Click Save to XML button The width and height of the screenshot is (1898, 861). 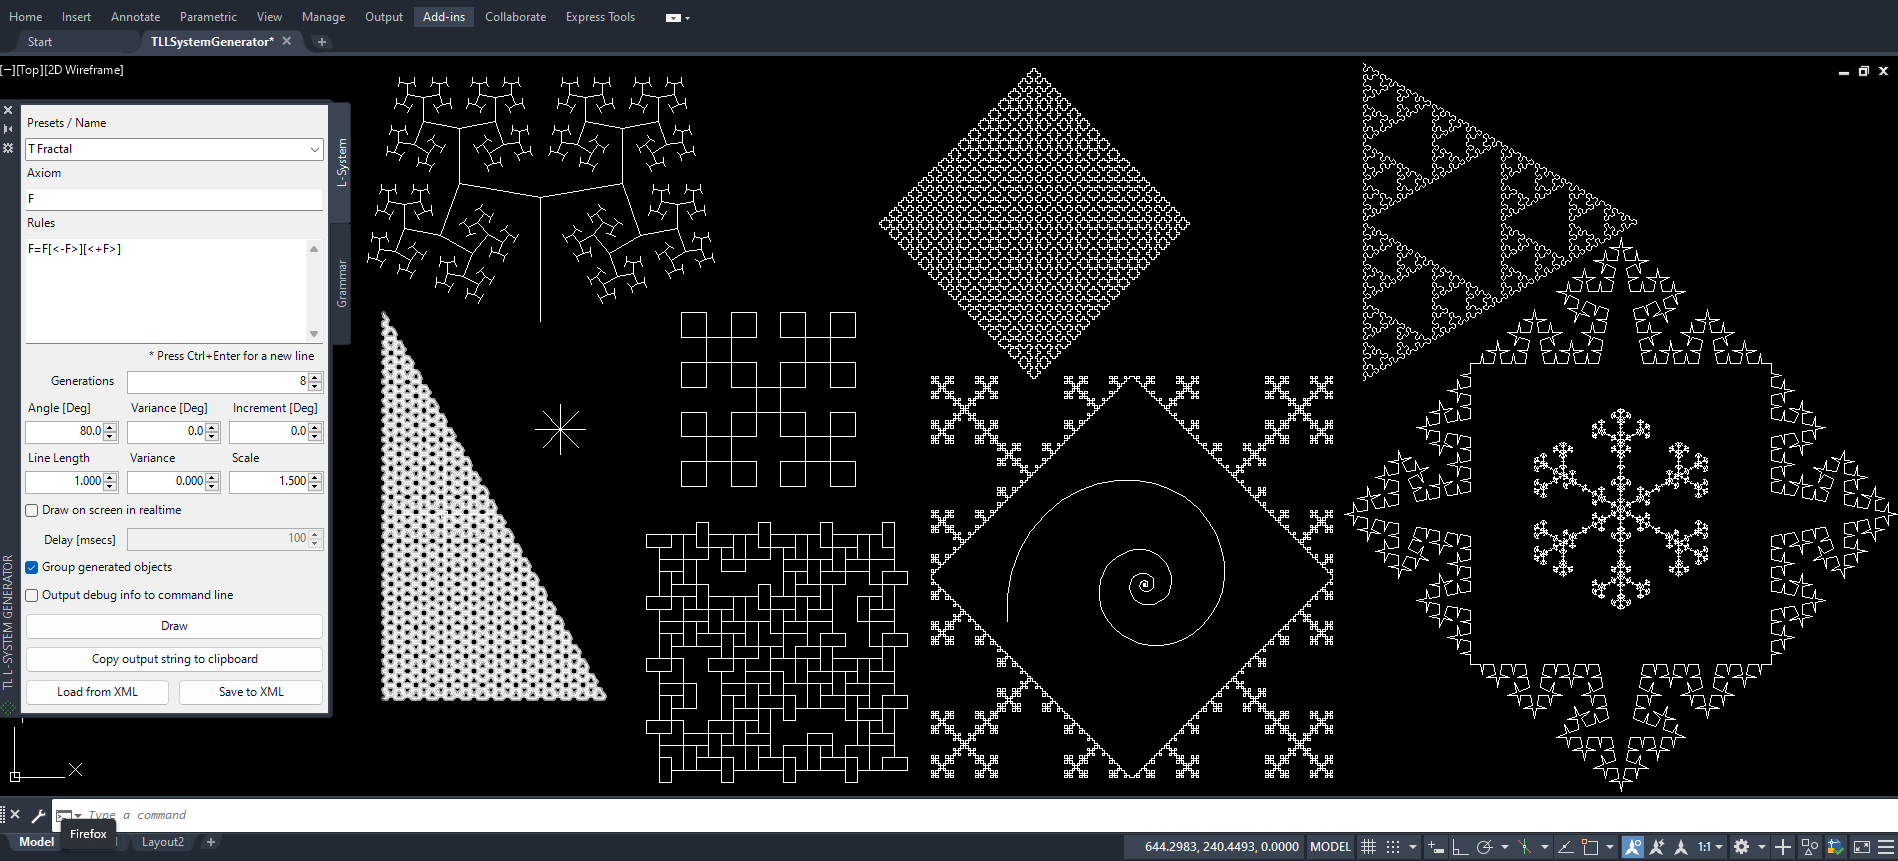[251, 692]
